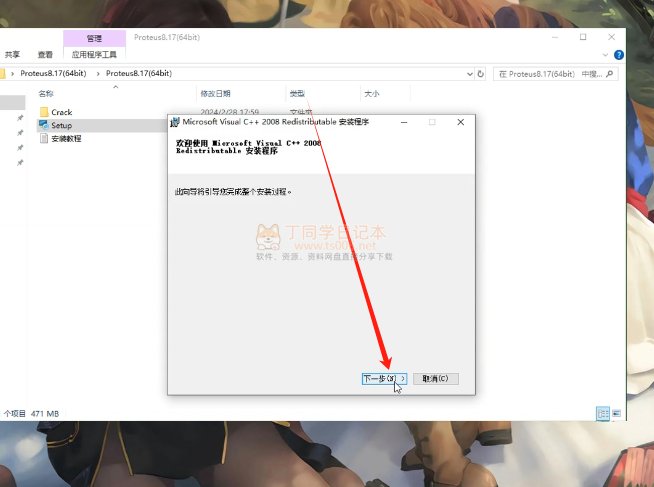Click the 471 MB status text
This screenshot has height=487, width=654.
(x=45, y=414)
